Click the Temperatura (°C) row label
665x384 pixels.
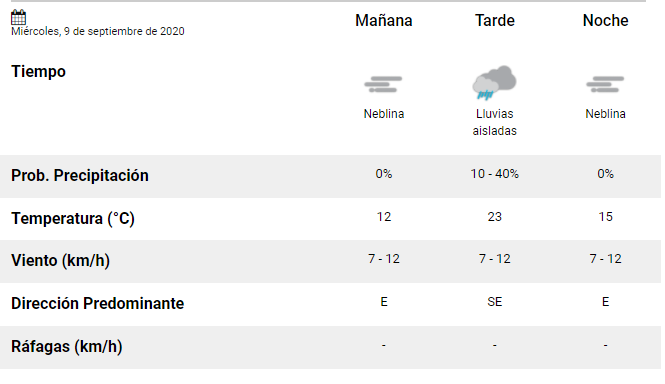click(x=73, y=219)
